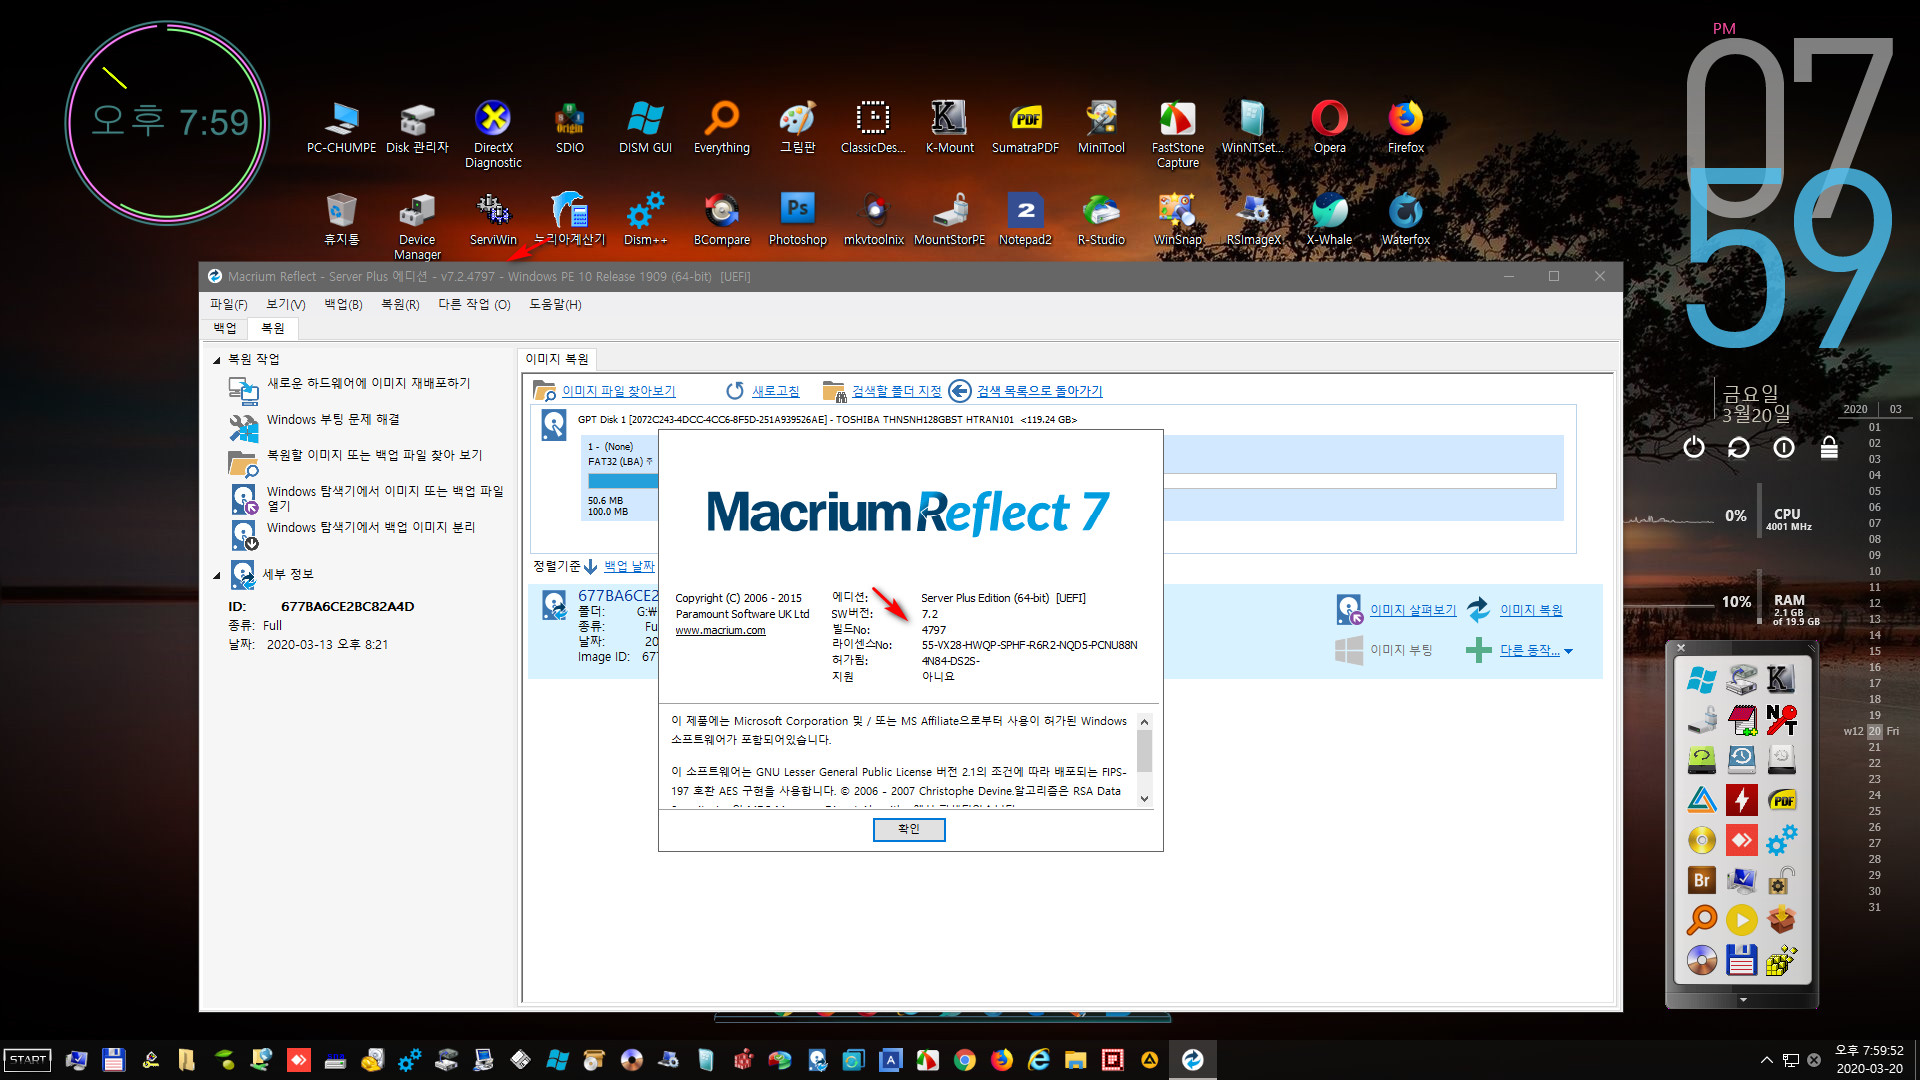Open 휴지통 recycle bin
Viewport: 1920px width, 1080px height.
[341, 220]
